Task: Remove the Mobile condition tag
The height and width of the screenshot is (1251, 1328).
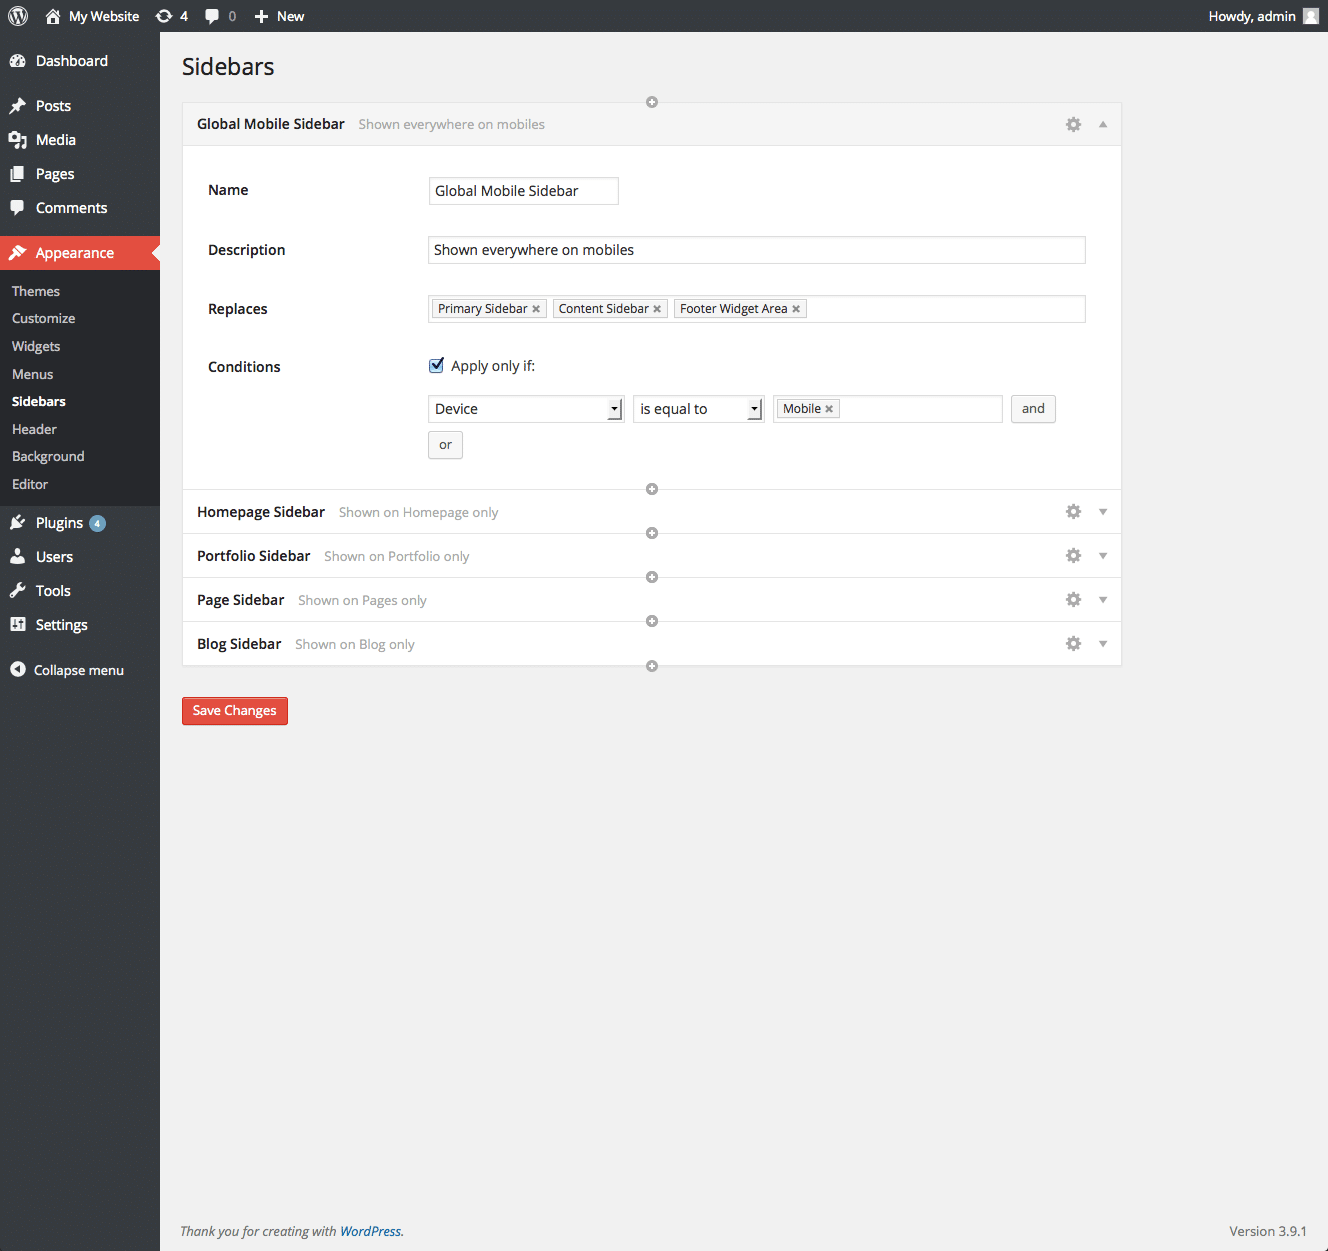Action: click(x=828, y=408)
